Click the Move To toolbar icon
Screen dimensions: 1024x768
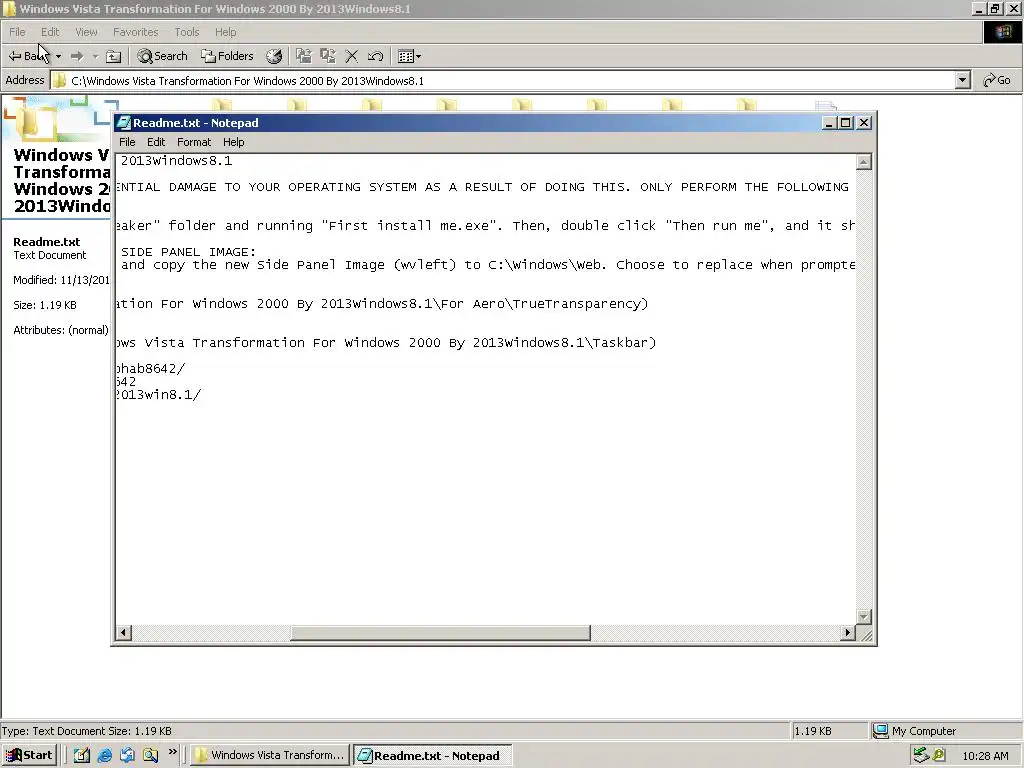(304, 56)
